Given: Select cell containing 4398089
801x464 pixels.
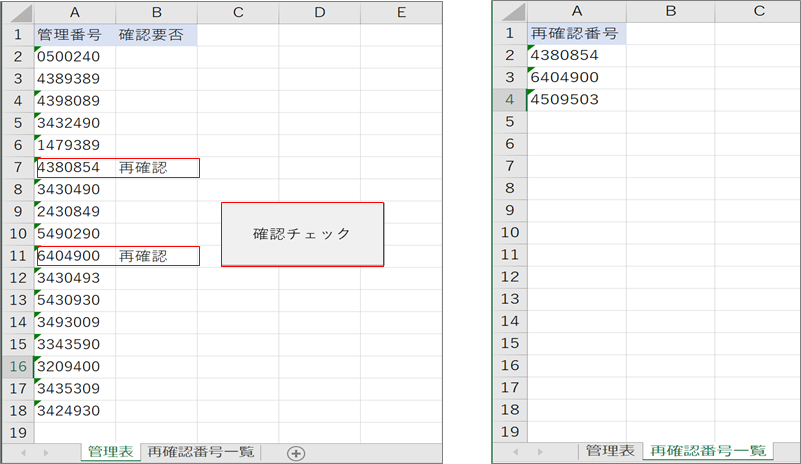Looking at the screenshot, I should click(x=75, y=101).
